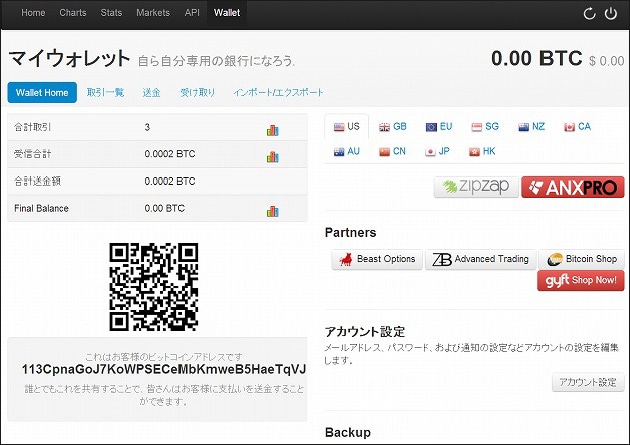Select the CA flag tab
Image resolution: width=630 pixels, height=445 pixels.
point(577,127)
